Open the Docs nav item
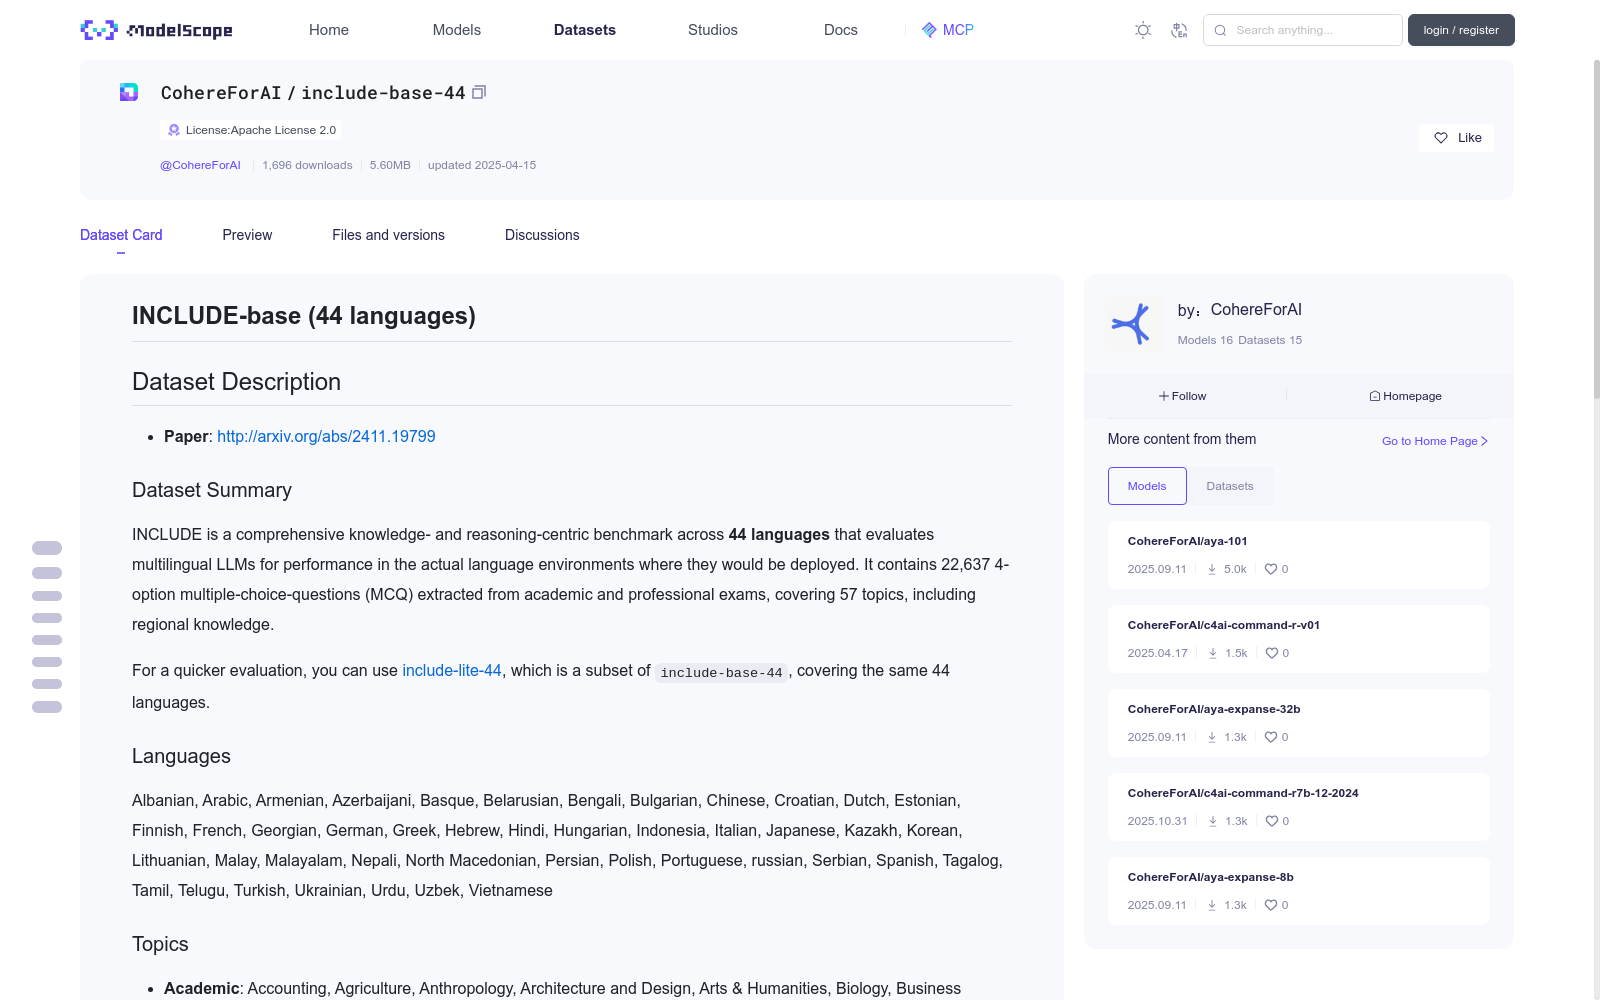 point(841,30)
